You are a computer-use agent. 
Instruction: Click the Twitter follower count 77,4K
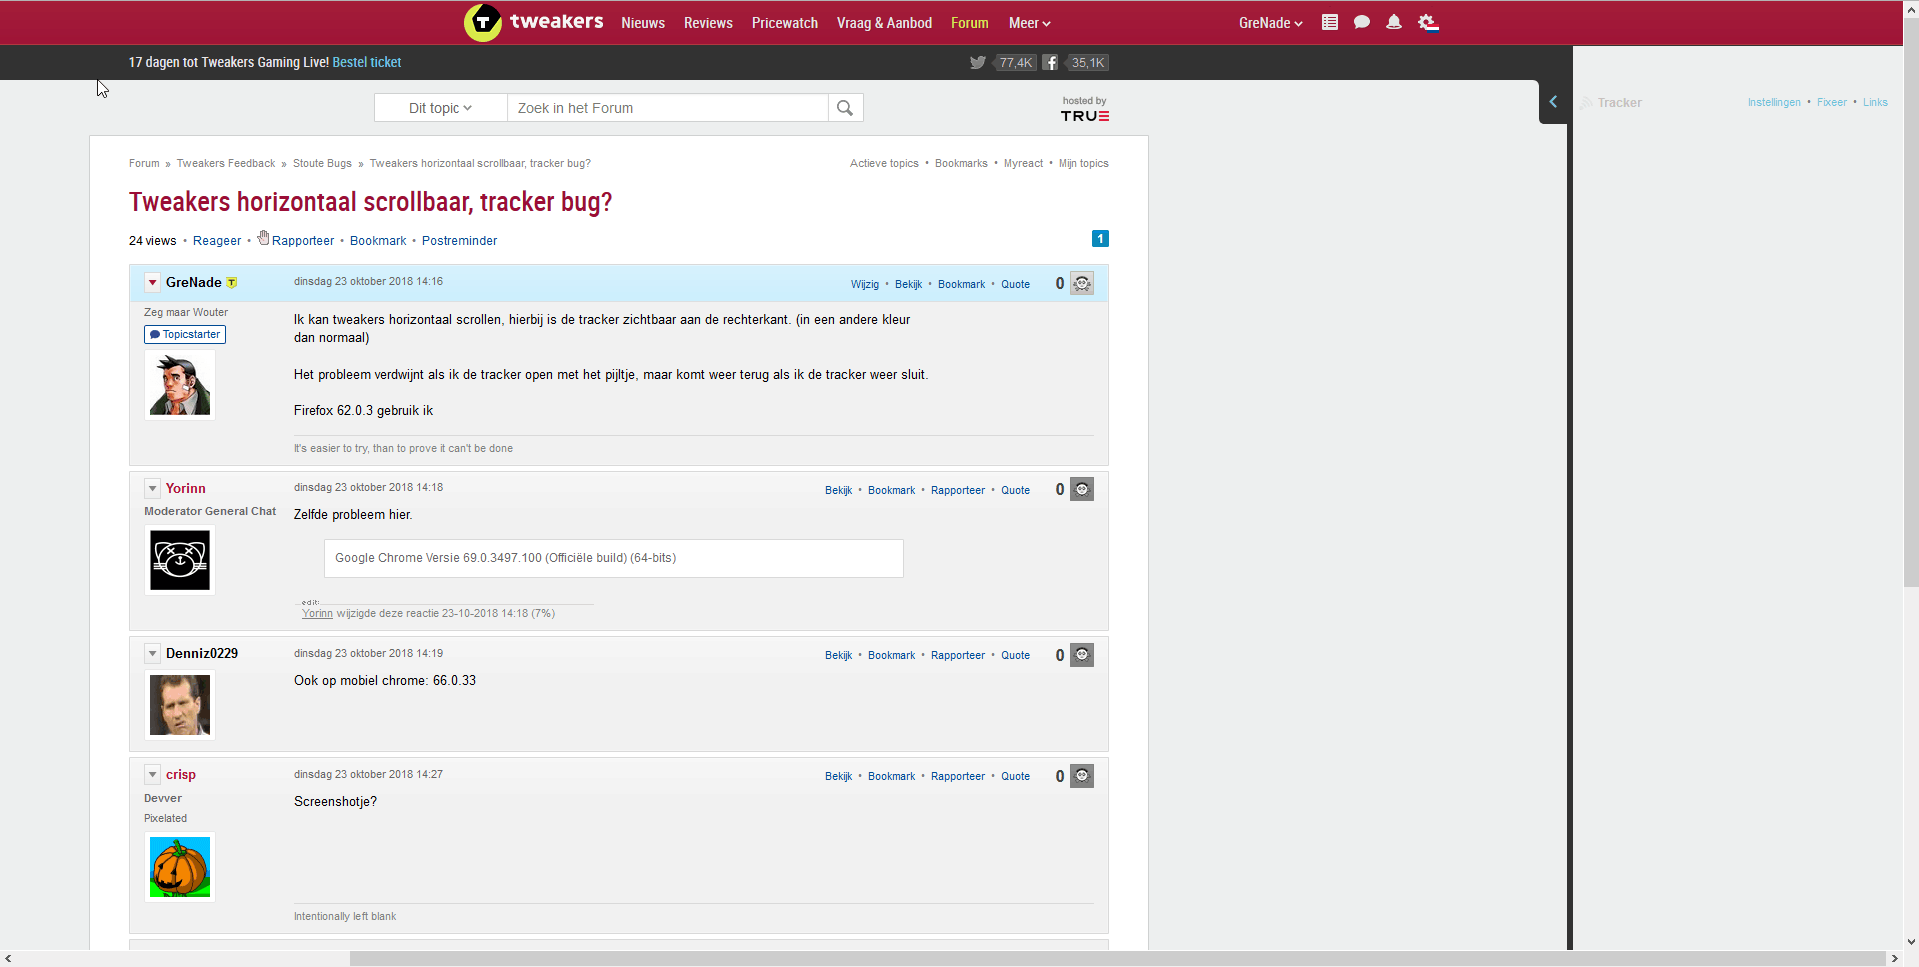tap(1015, 62)
